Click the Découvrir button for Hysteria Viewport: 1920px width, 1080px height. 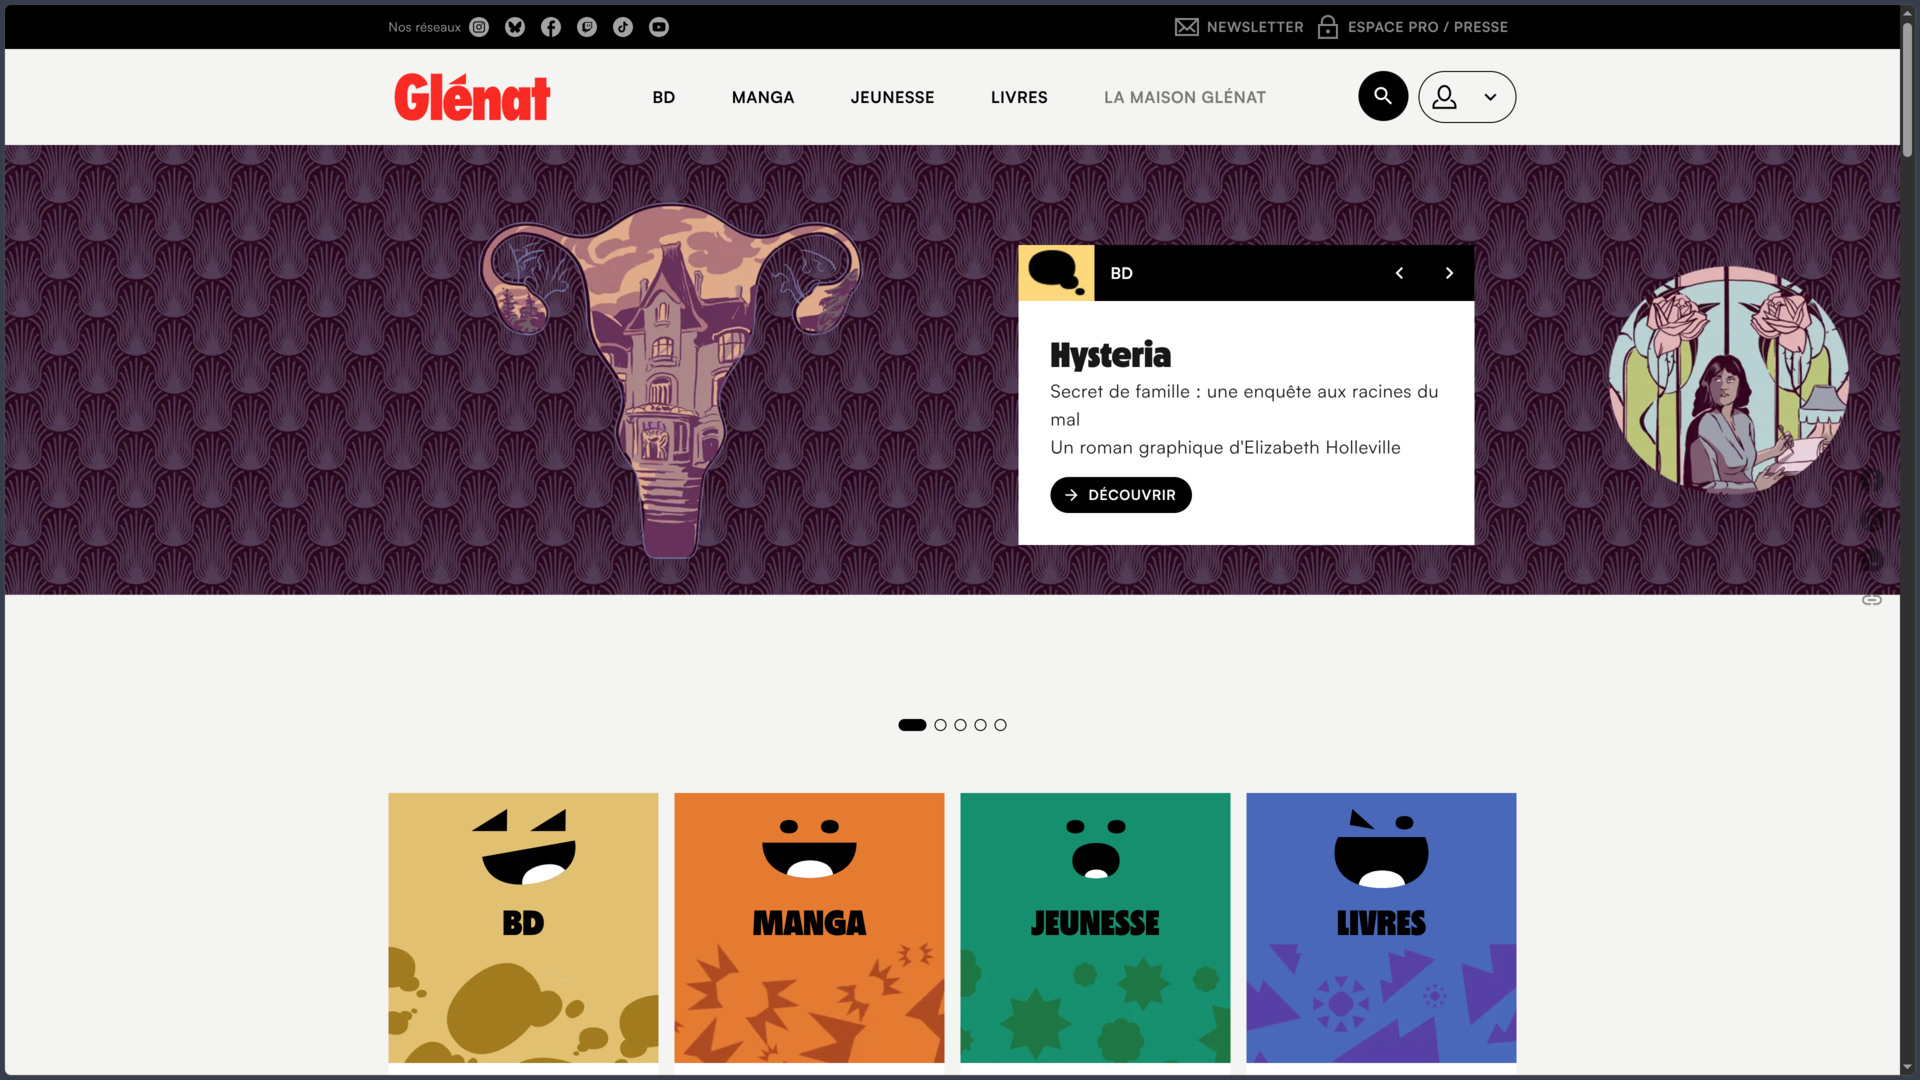coord(1121,495)
